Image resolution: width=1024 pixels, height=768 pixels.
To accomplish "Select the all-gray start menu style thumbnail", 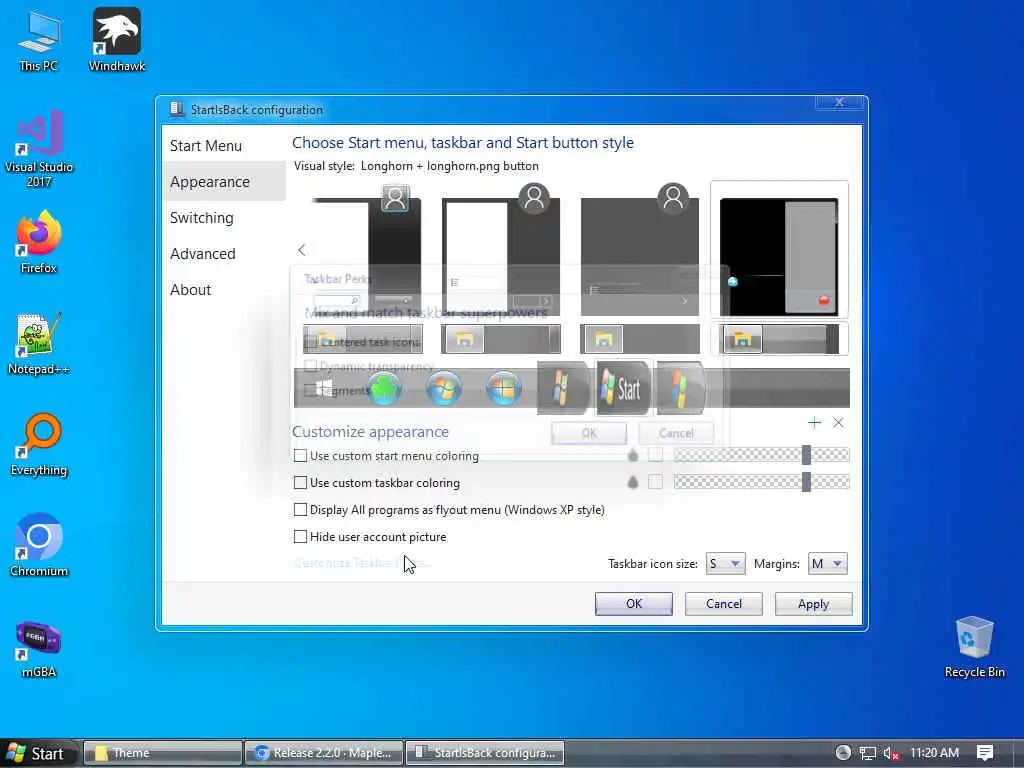I will [x=640, y=250].
